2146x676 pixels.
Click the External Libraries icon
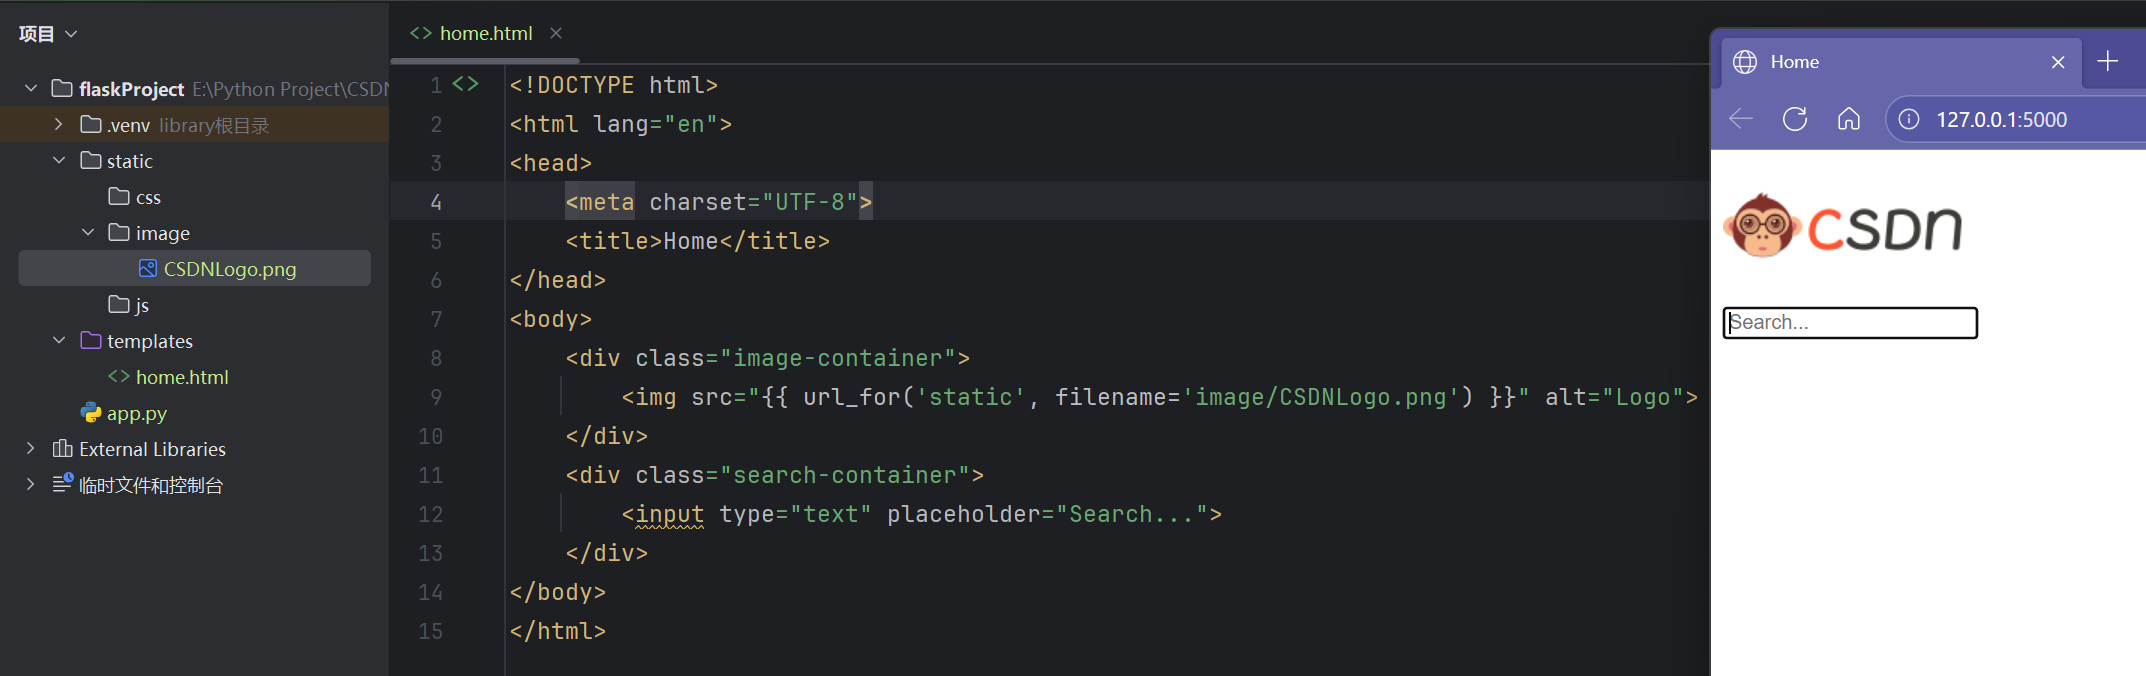[62, 449]
